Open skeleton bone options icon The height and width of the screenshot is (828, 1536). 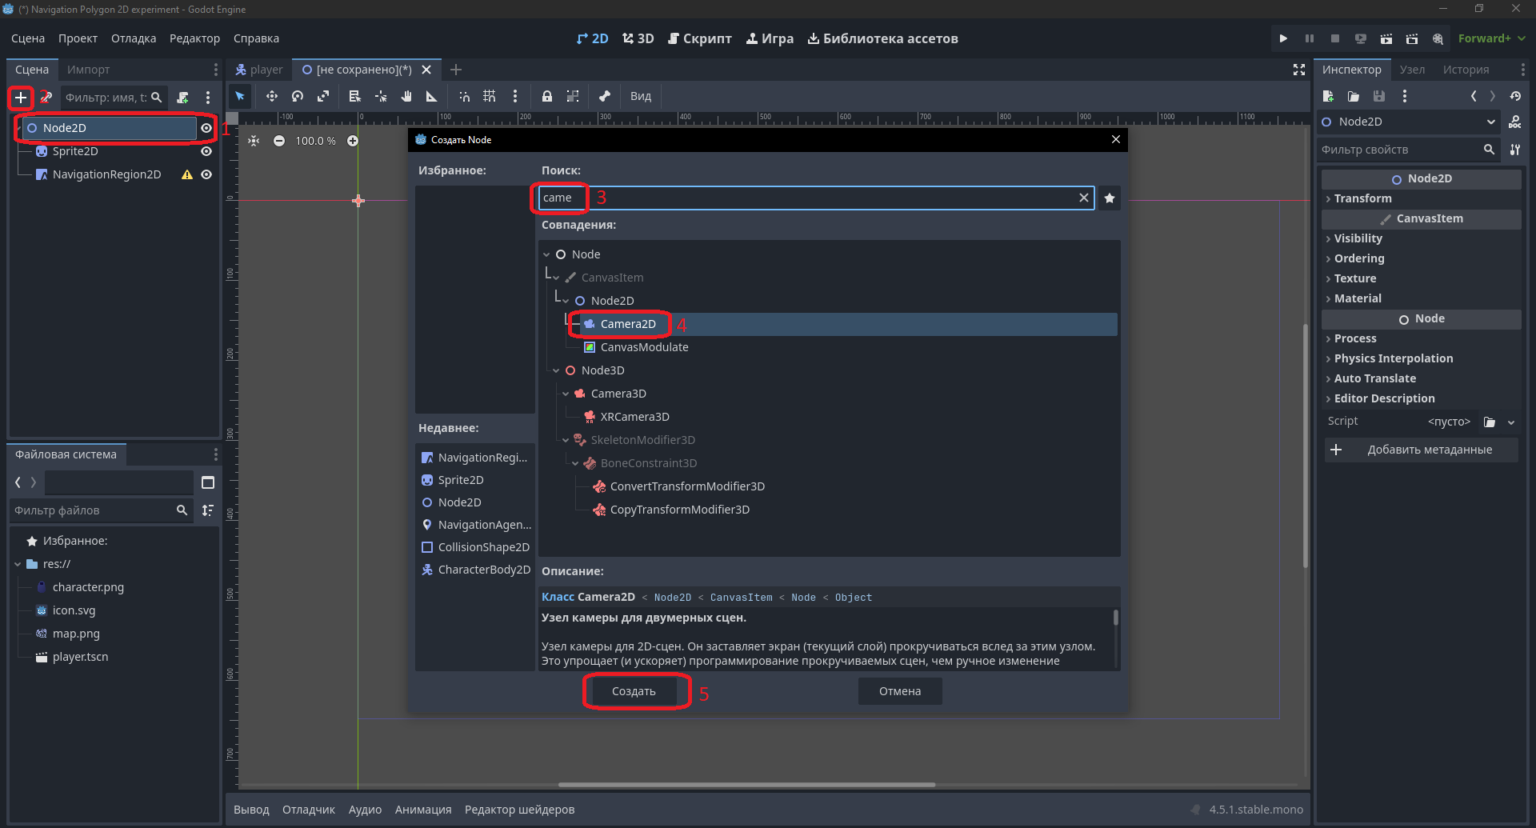pos(604,96)
